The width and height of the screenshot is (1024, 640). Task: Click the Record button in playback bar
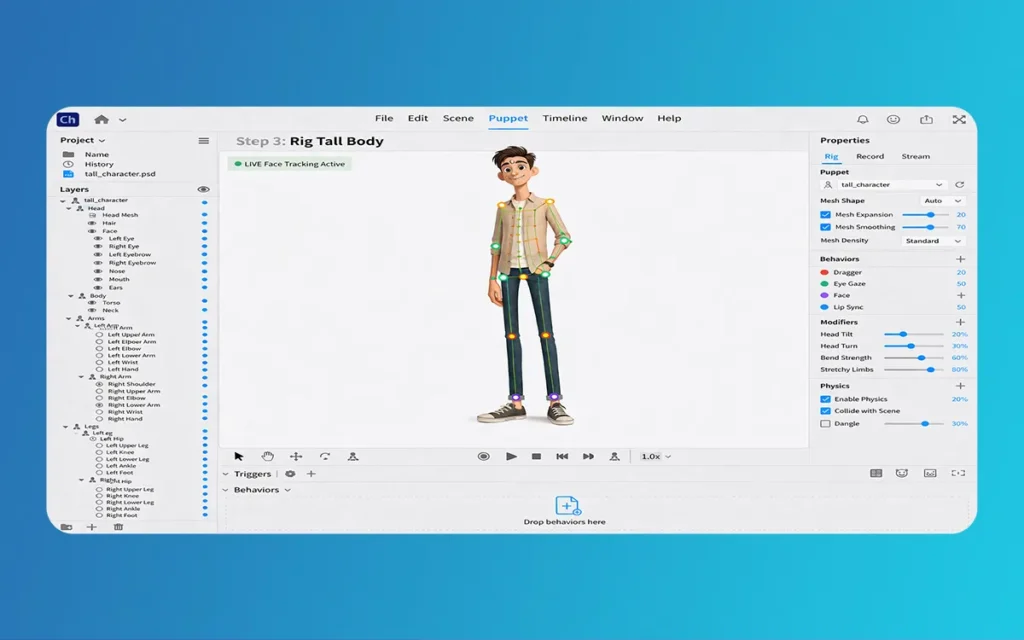pos(483,456)
